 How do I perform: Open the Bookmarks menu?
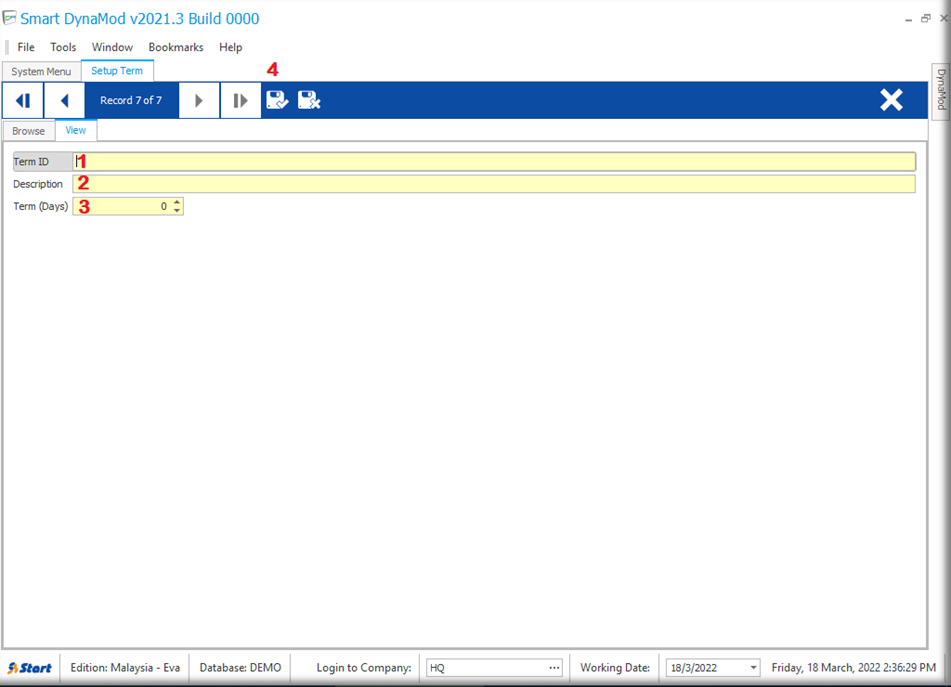pos(175,47)
